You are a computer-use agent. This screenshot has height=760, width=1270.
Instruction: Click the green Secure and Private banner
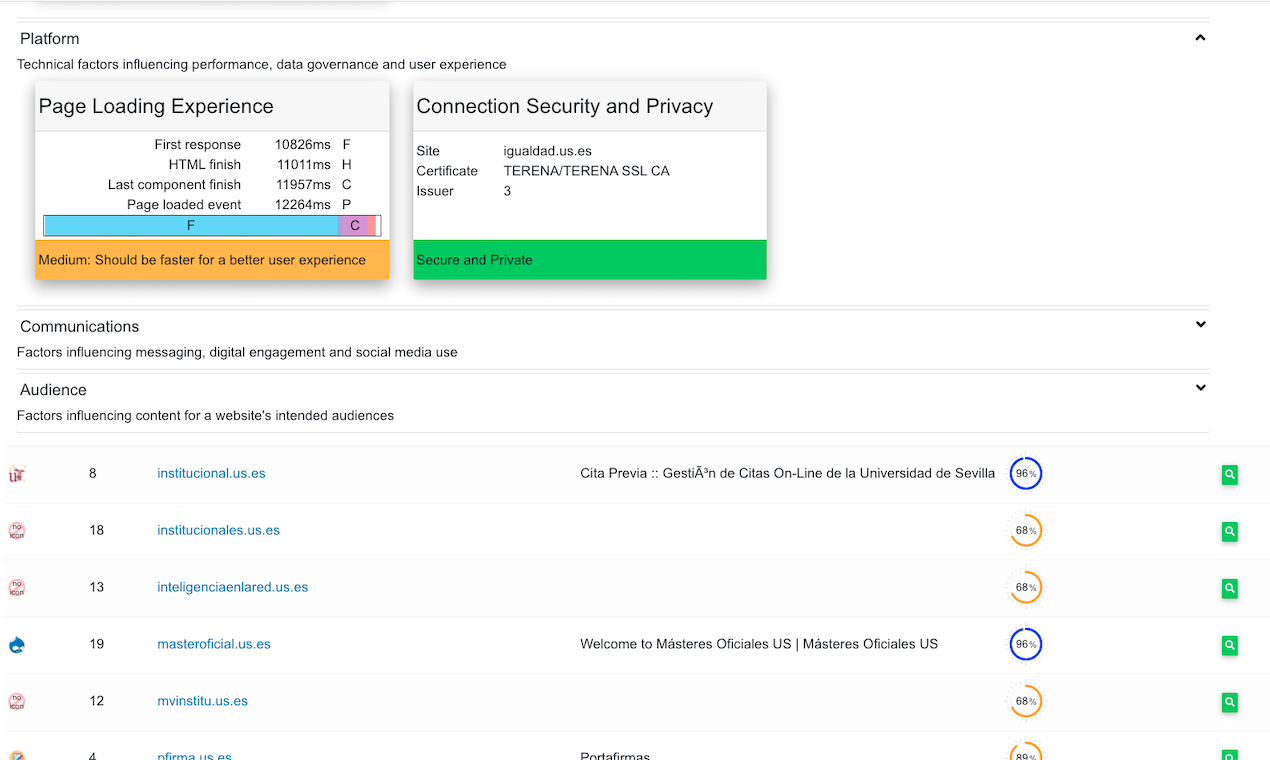(590, 260)
